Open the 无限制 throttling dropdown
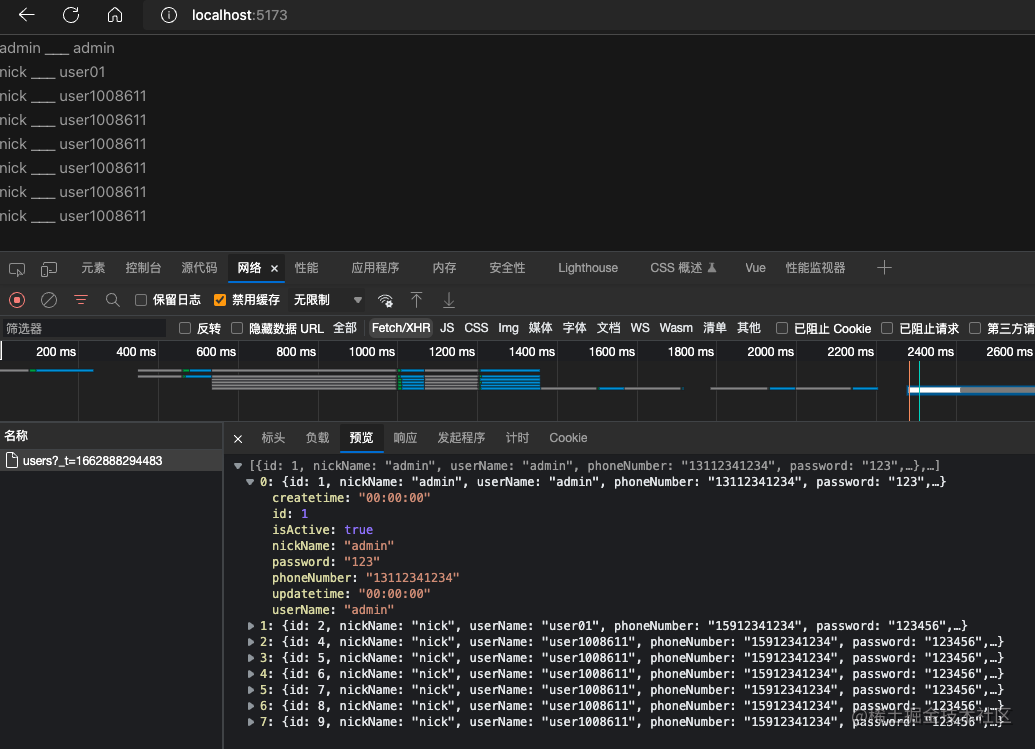 (x=328, y=300)
